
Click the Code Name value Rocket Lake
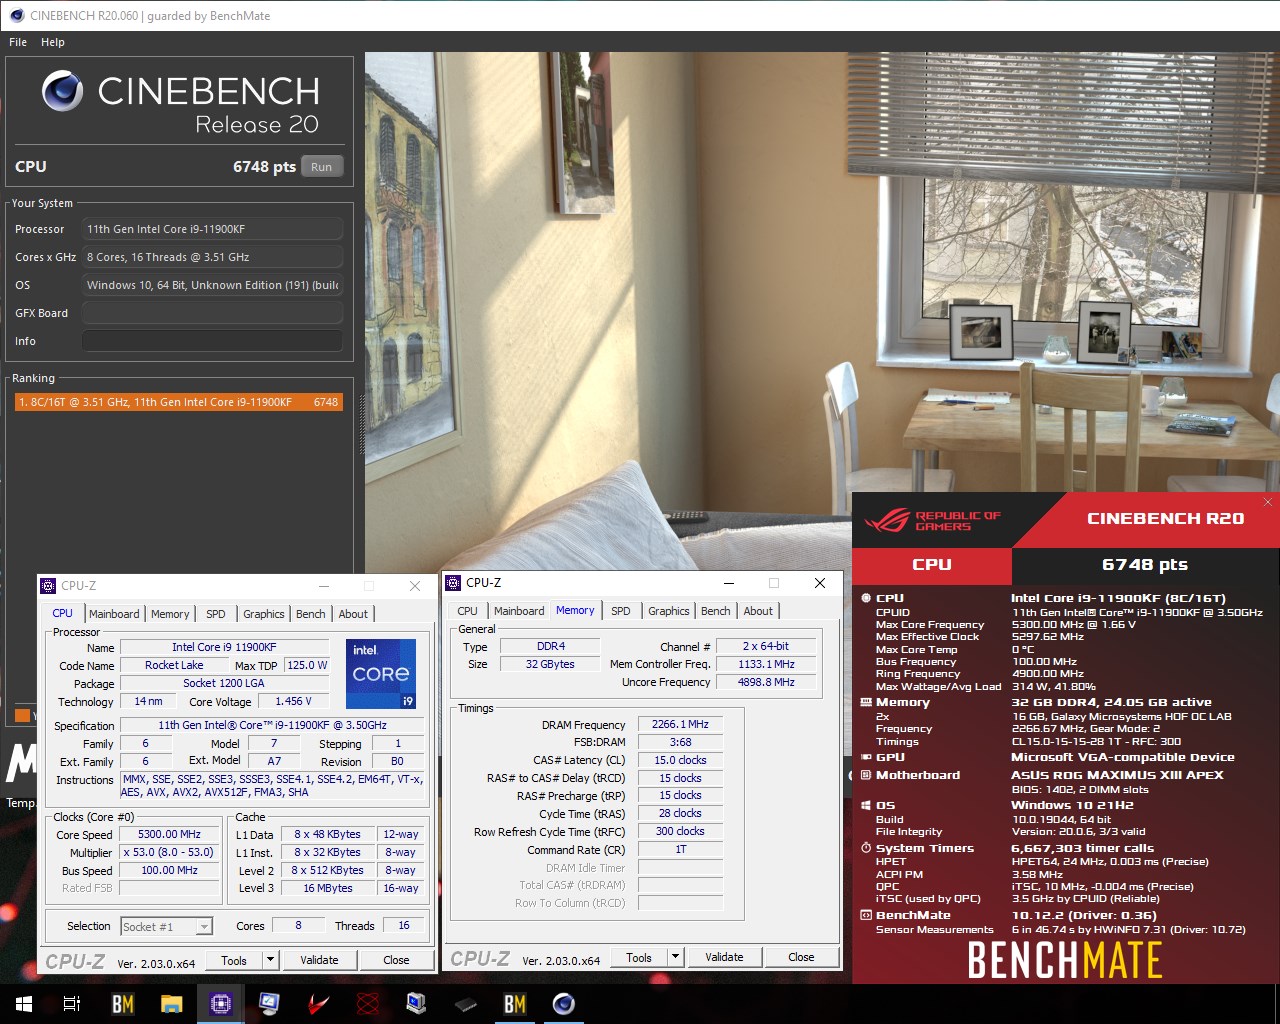click(x=174, y=665)
